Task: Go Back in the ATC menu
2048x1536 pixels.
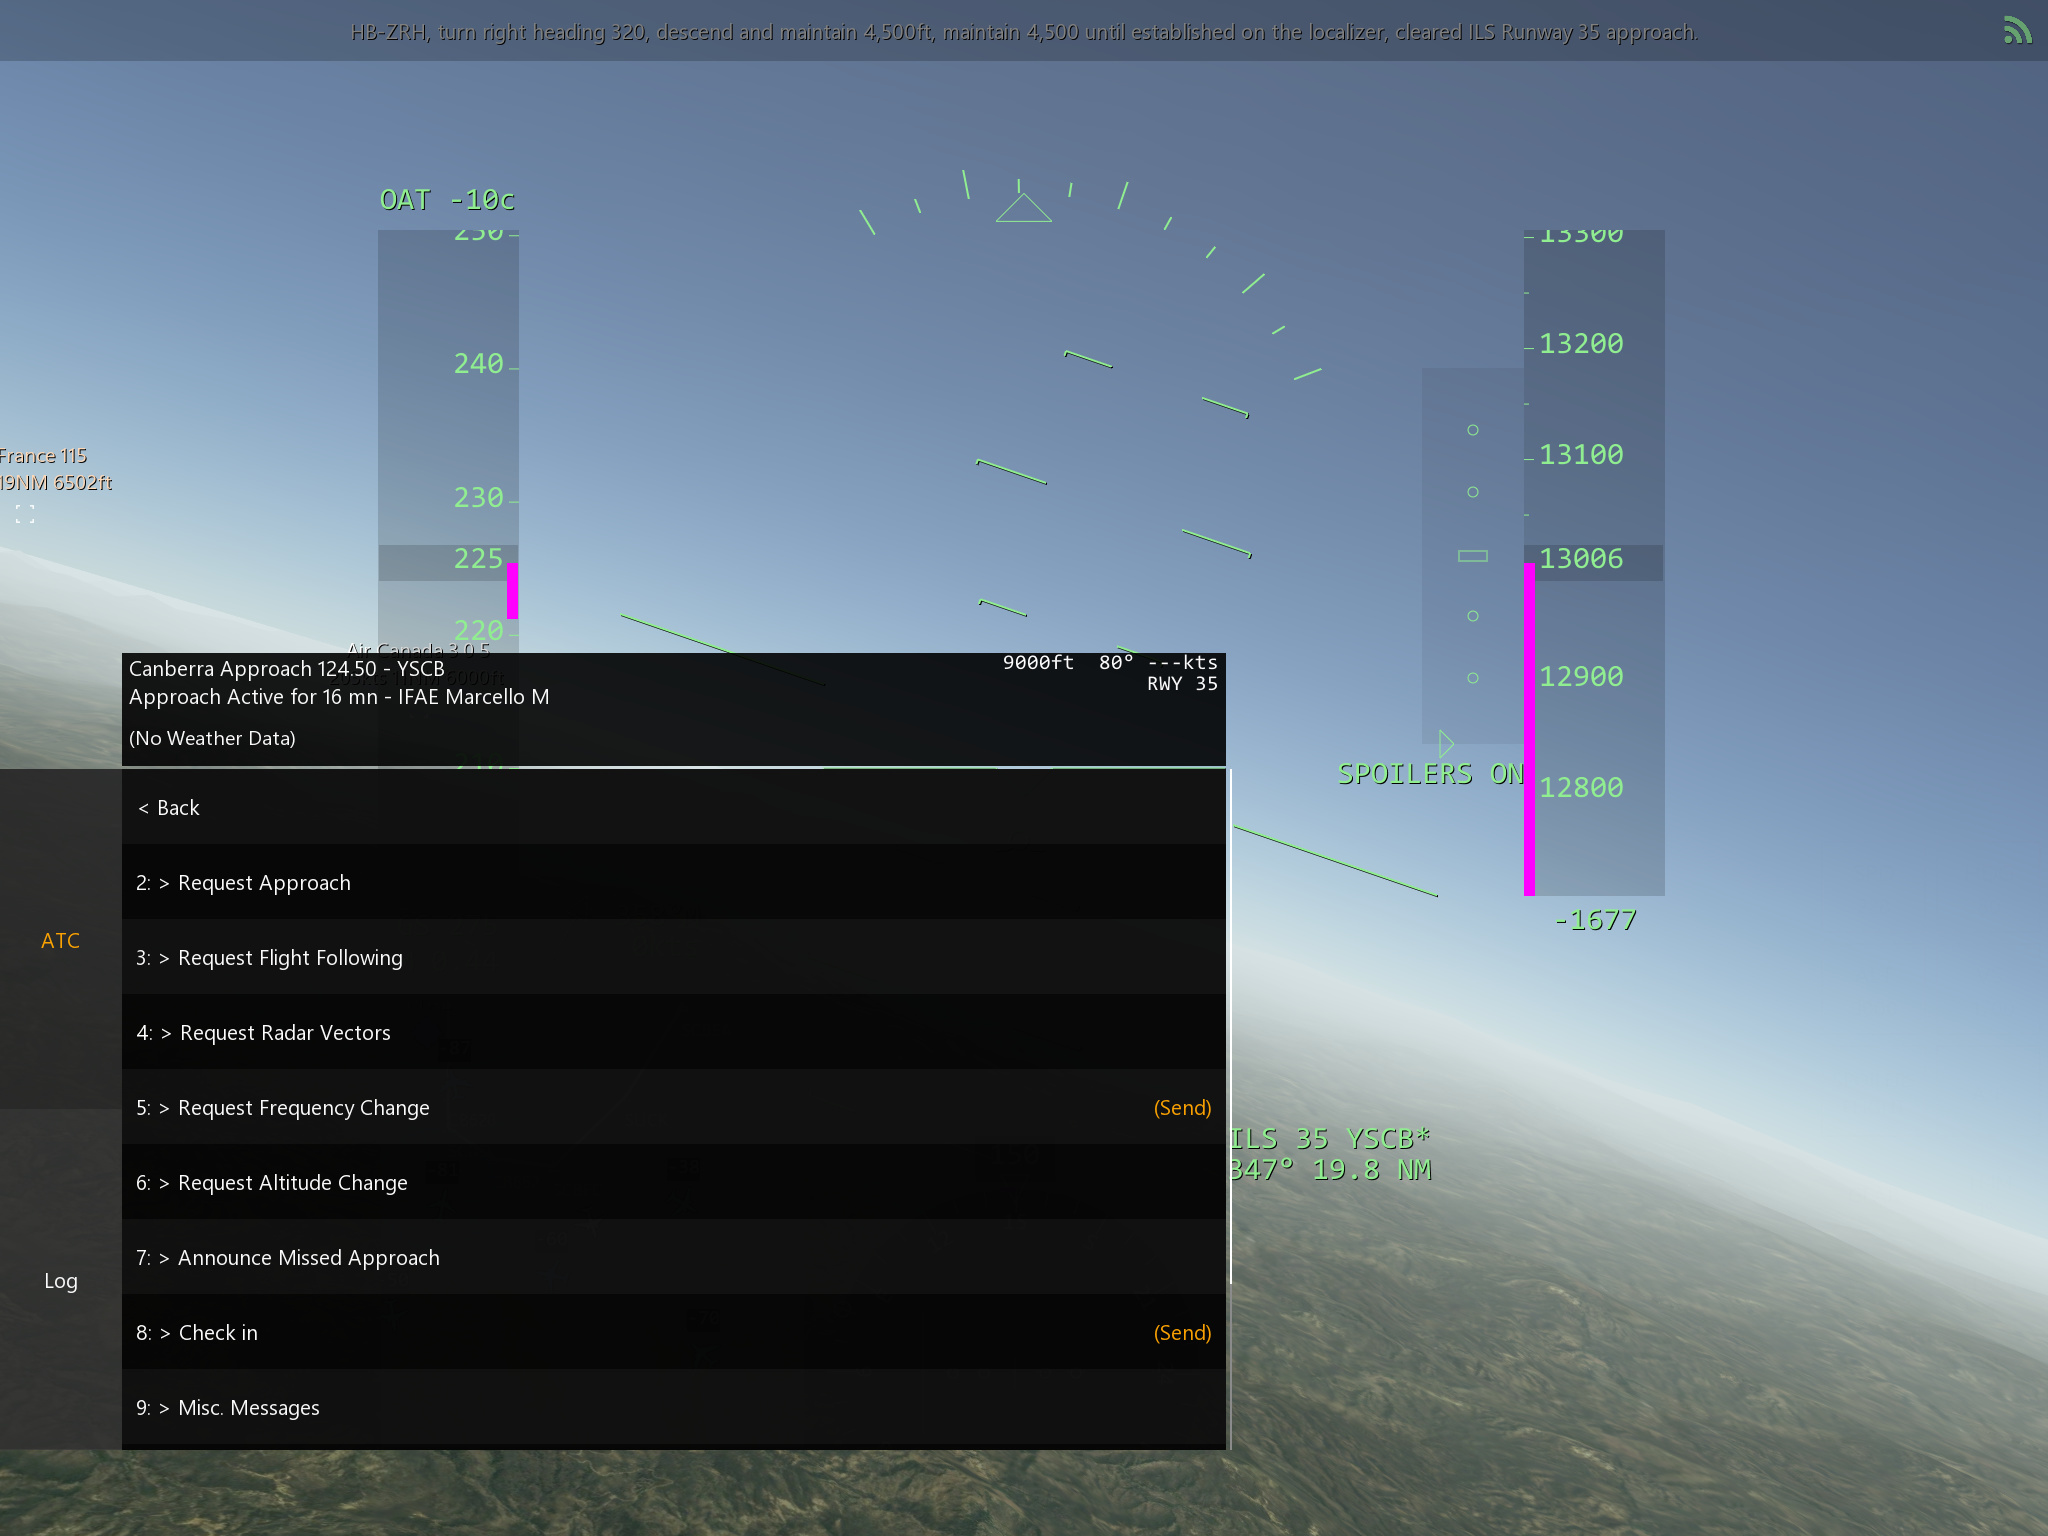Action: click(x=169, y=808)
